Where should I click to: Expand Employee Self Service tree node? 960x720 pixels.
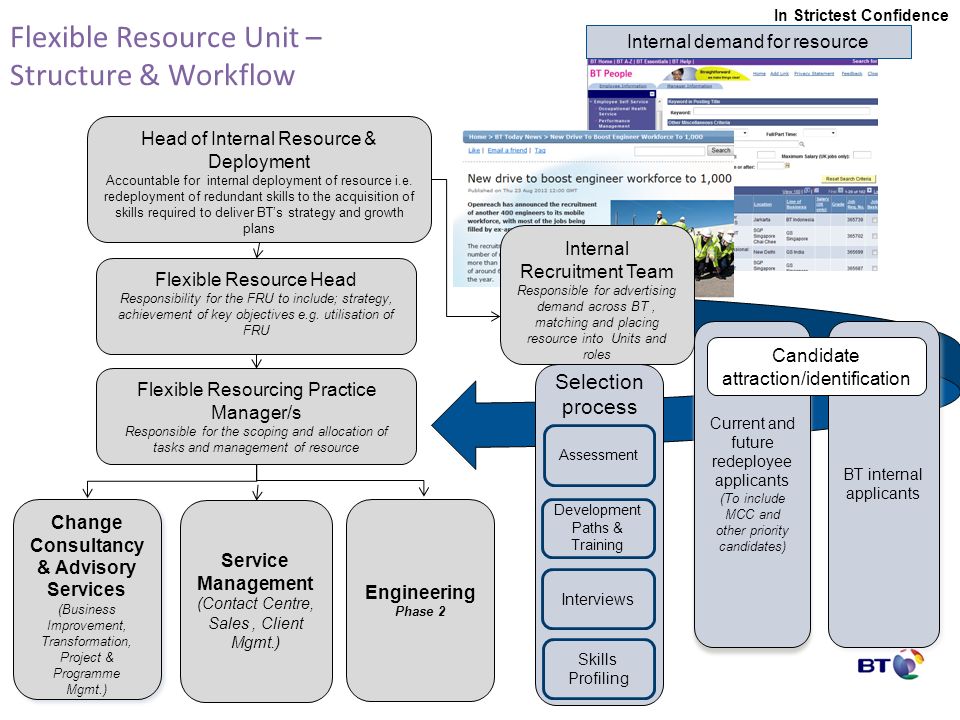(620, 102)
